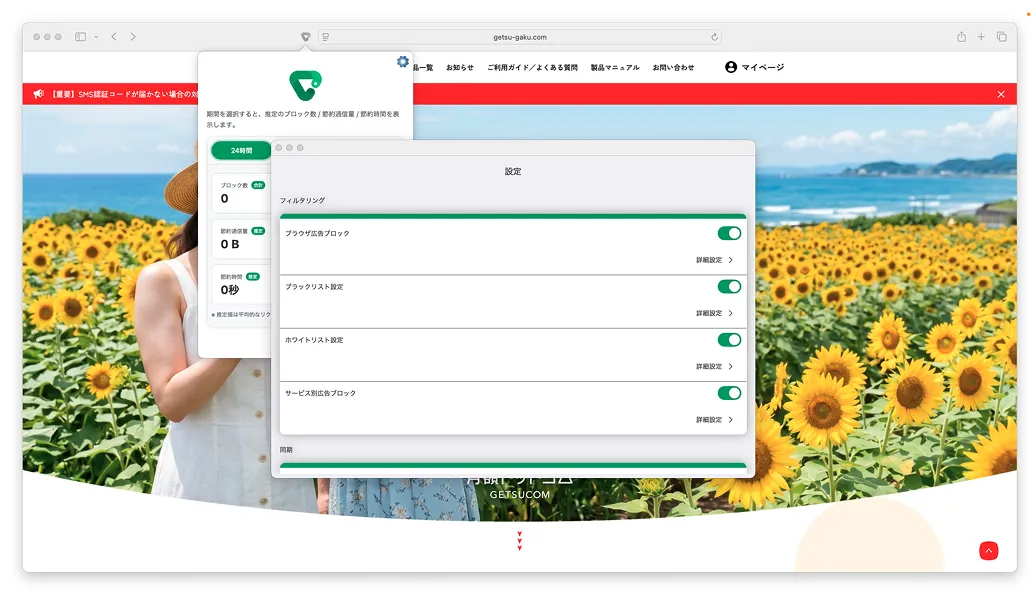Screen dimensions: 1033x602
Task: Reload the page with refresh icon
Action: pyautogui.click(x=714, y=37)
